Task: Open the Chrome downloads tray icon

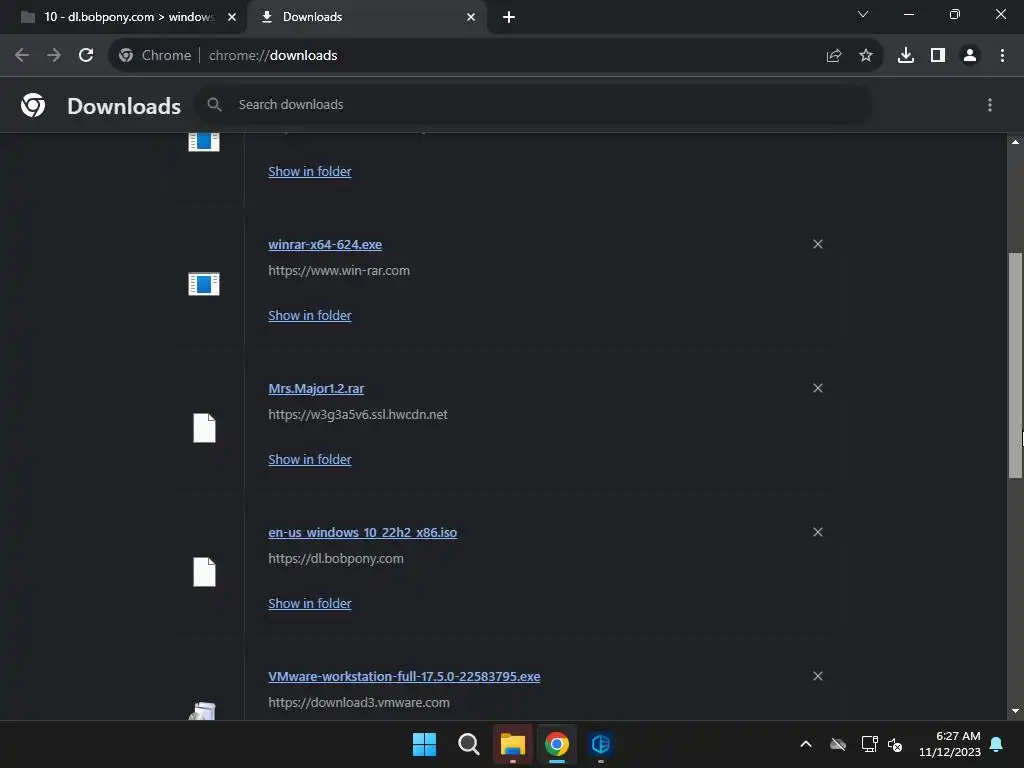Action: [x=906, y=56]
